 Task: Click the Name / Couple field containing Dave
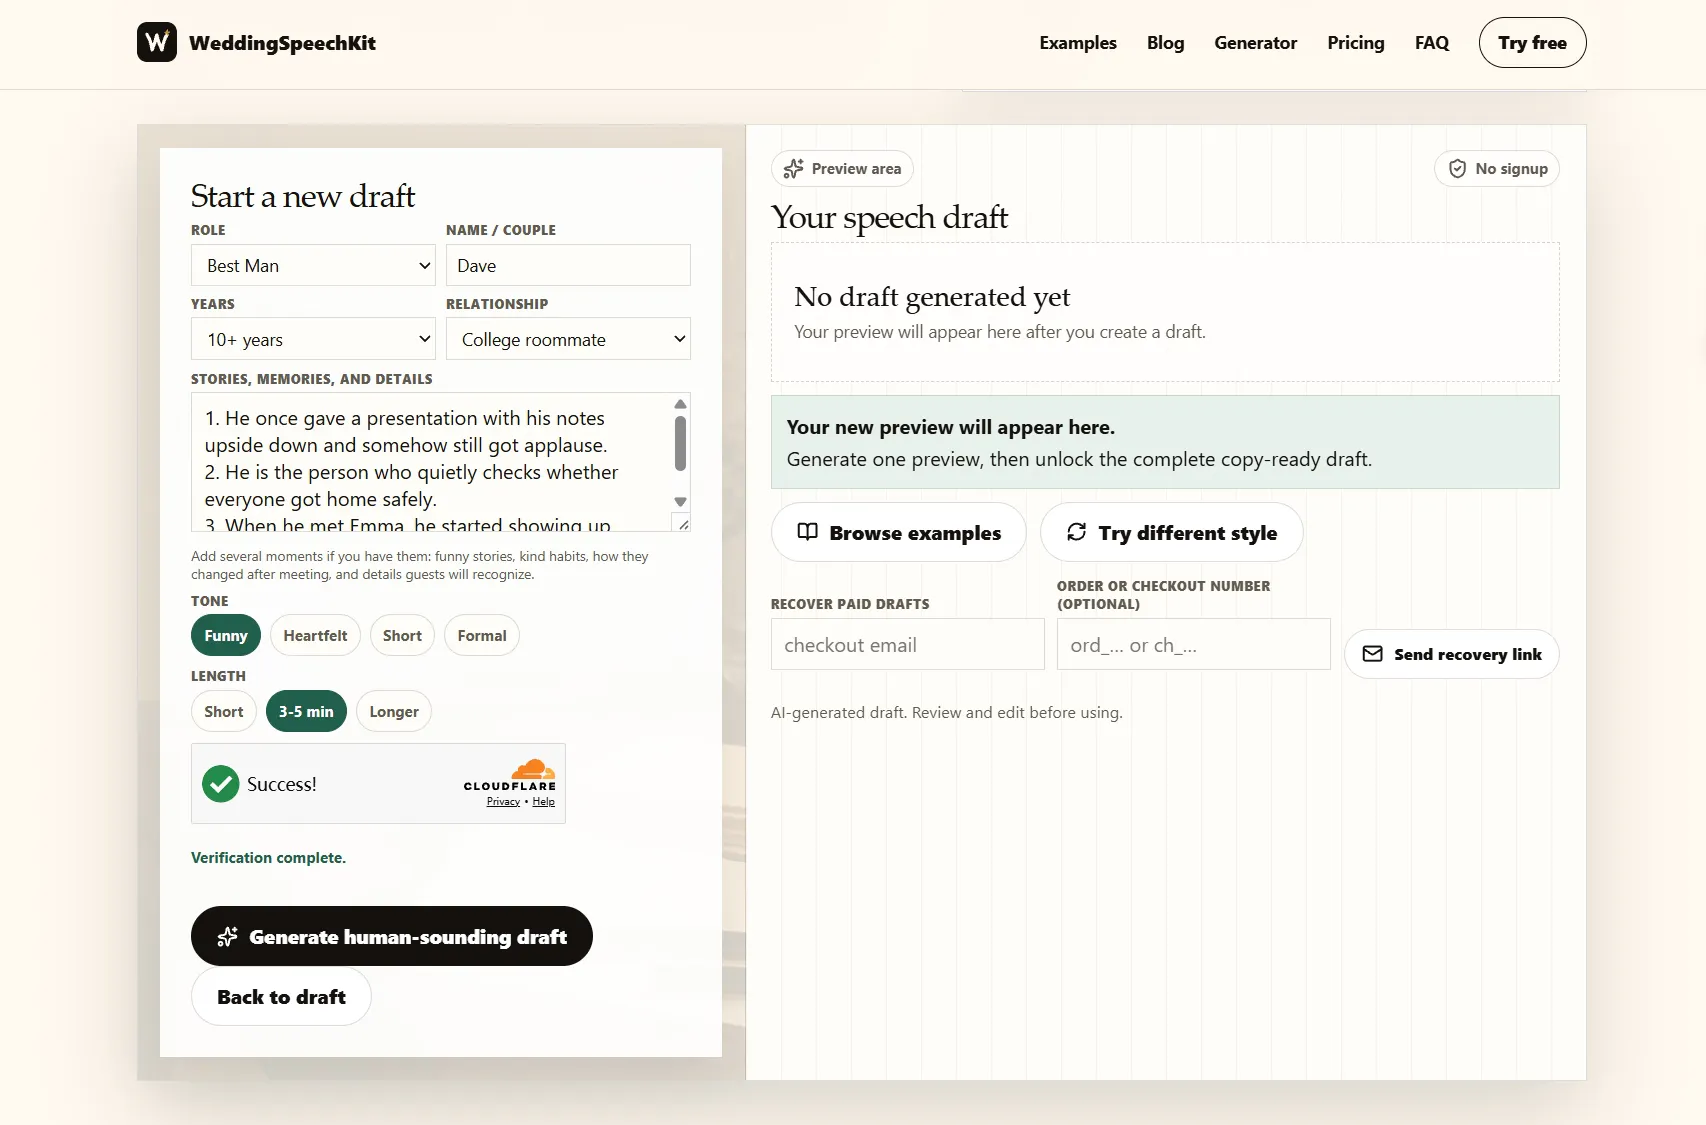click(x=568, y=265)
